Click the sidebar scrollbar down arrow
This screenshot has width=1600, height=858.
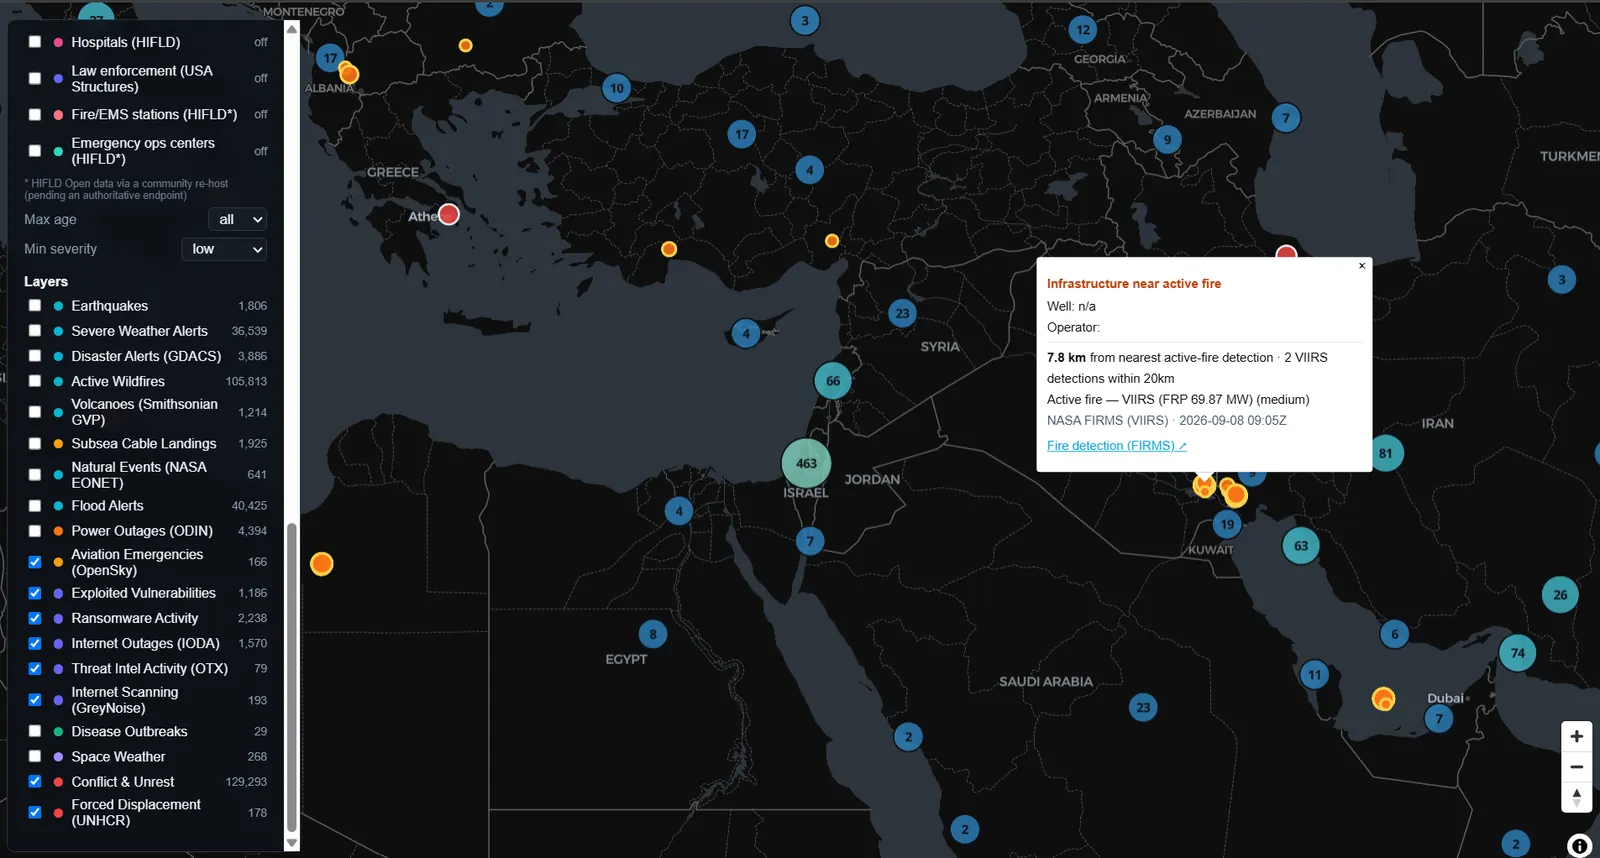pos(292,843)
